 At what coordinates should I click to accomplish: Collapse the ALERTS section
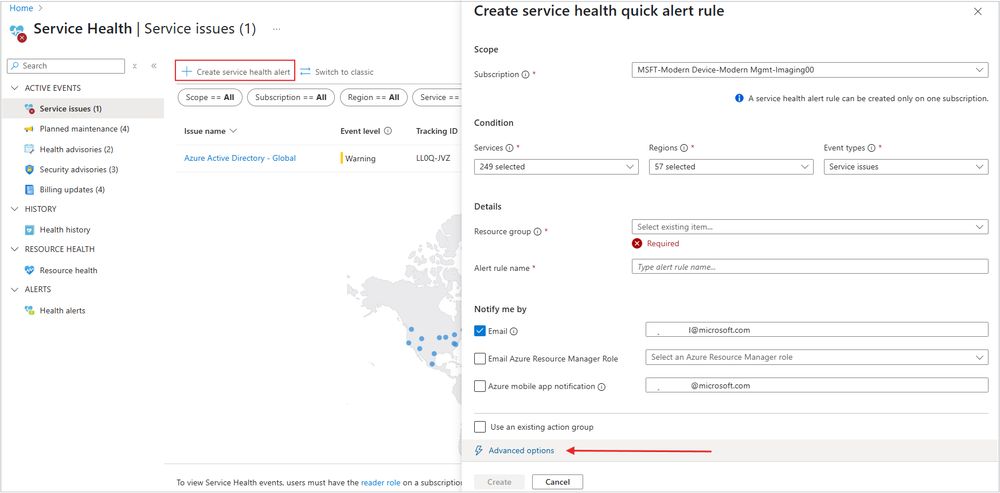[x=15, y=290]
